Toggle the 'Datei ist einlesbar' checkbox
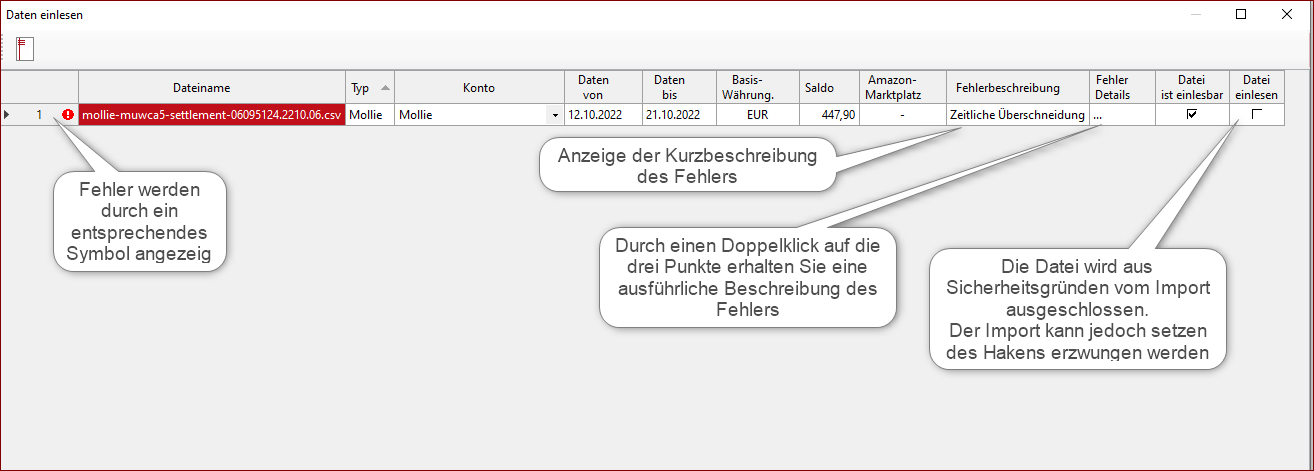This screenshot has height=471, width=1314. click(x=1191, y=115)
